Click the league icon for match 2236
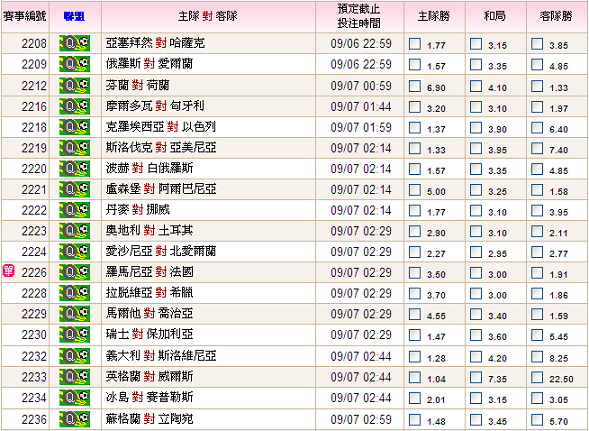The height and width of the screenshot is (431, 589). pos(74,419)
